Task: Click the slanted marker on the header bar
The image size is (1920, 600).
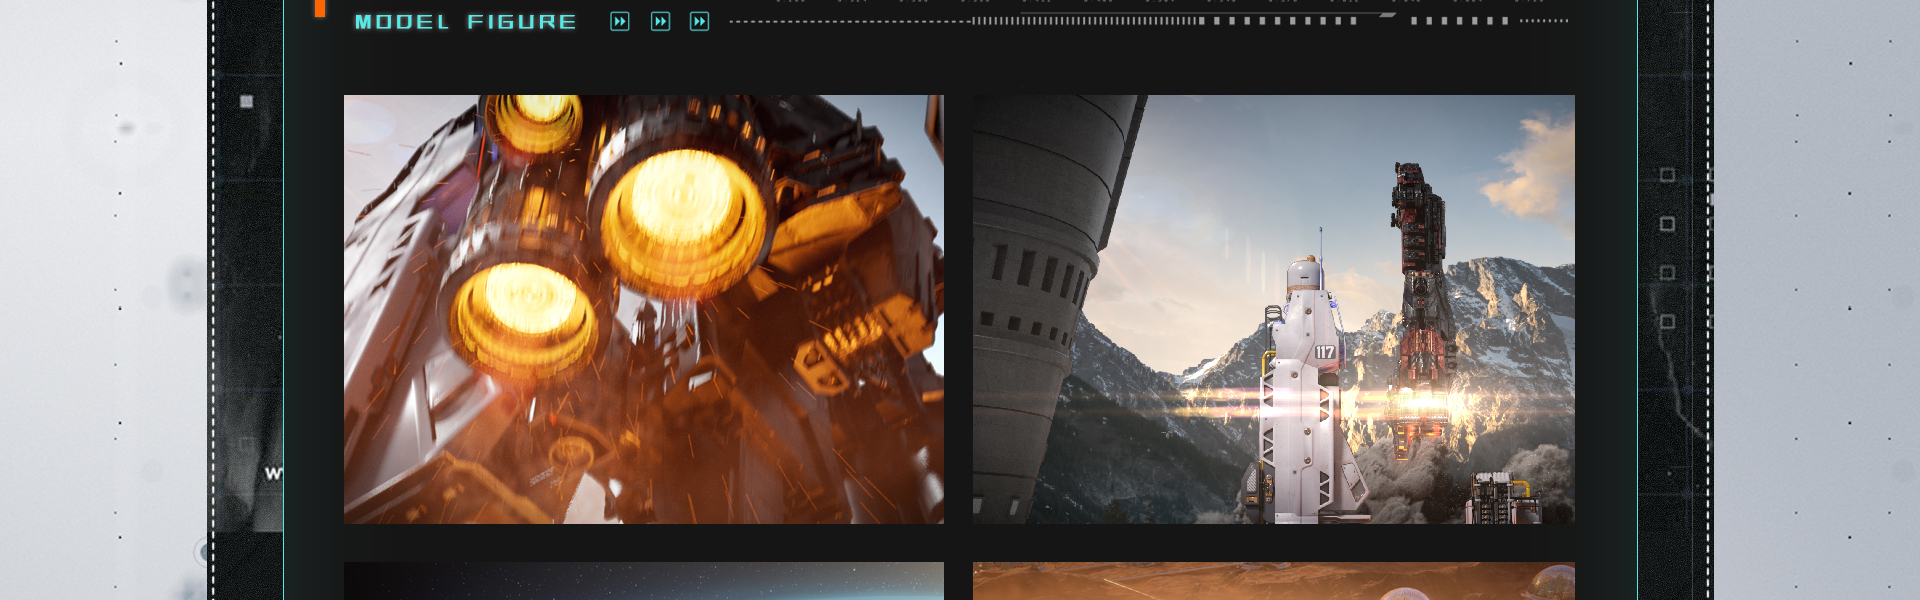Action: coord(1388,16)
